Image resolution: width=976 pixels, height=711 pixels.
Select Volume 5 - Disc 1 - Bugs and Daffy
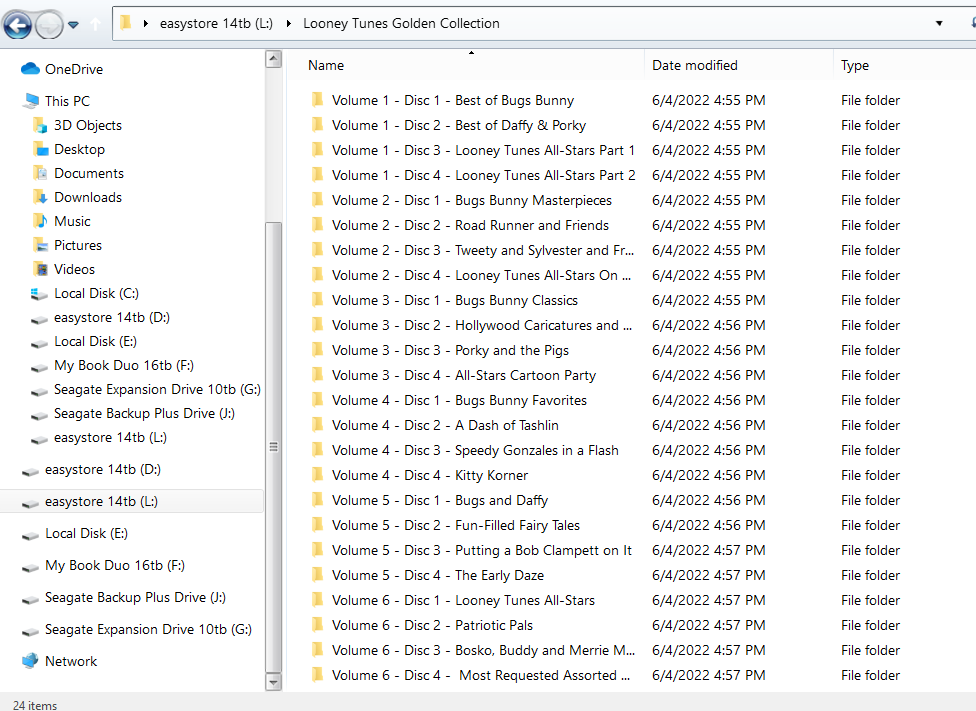[x=439, y=501]
